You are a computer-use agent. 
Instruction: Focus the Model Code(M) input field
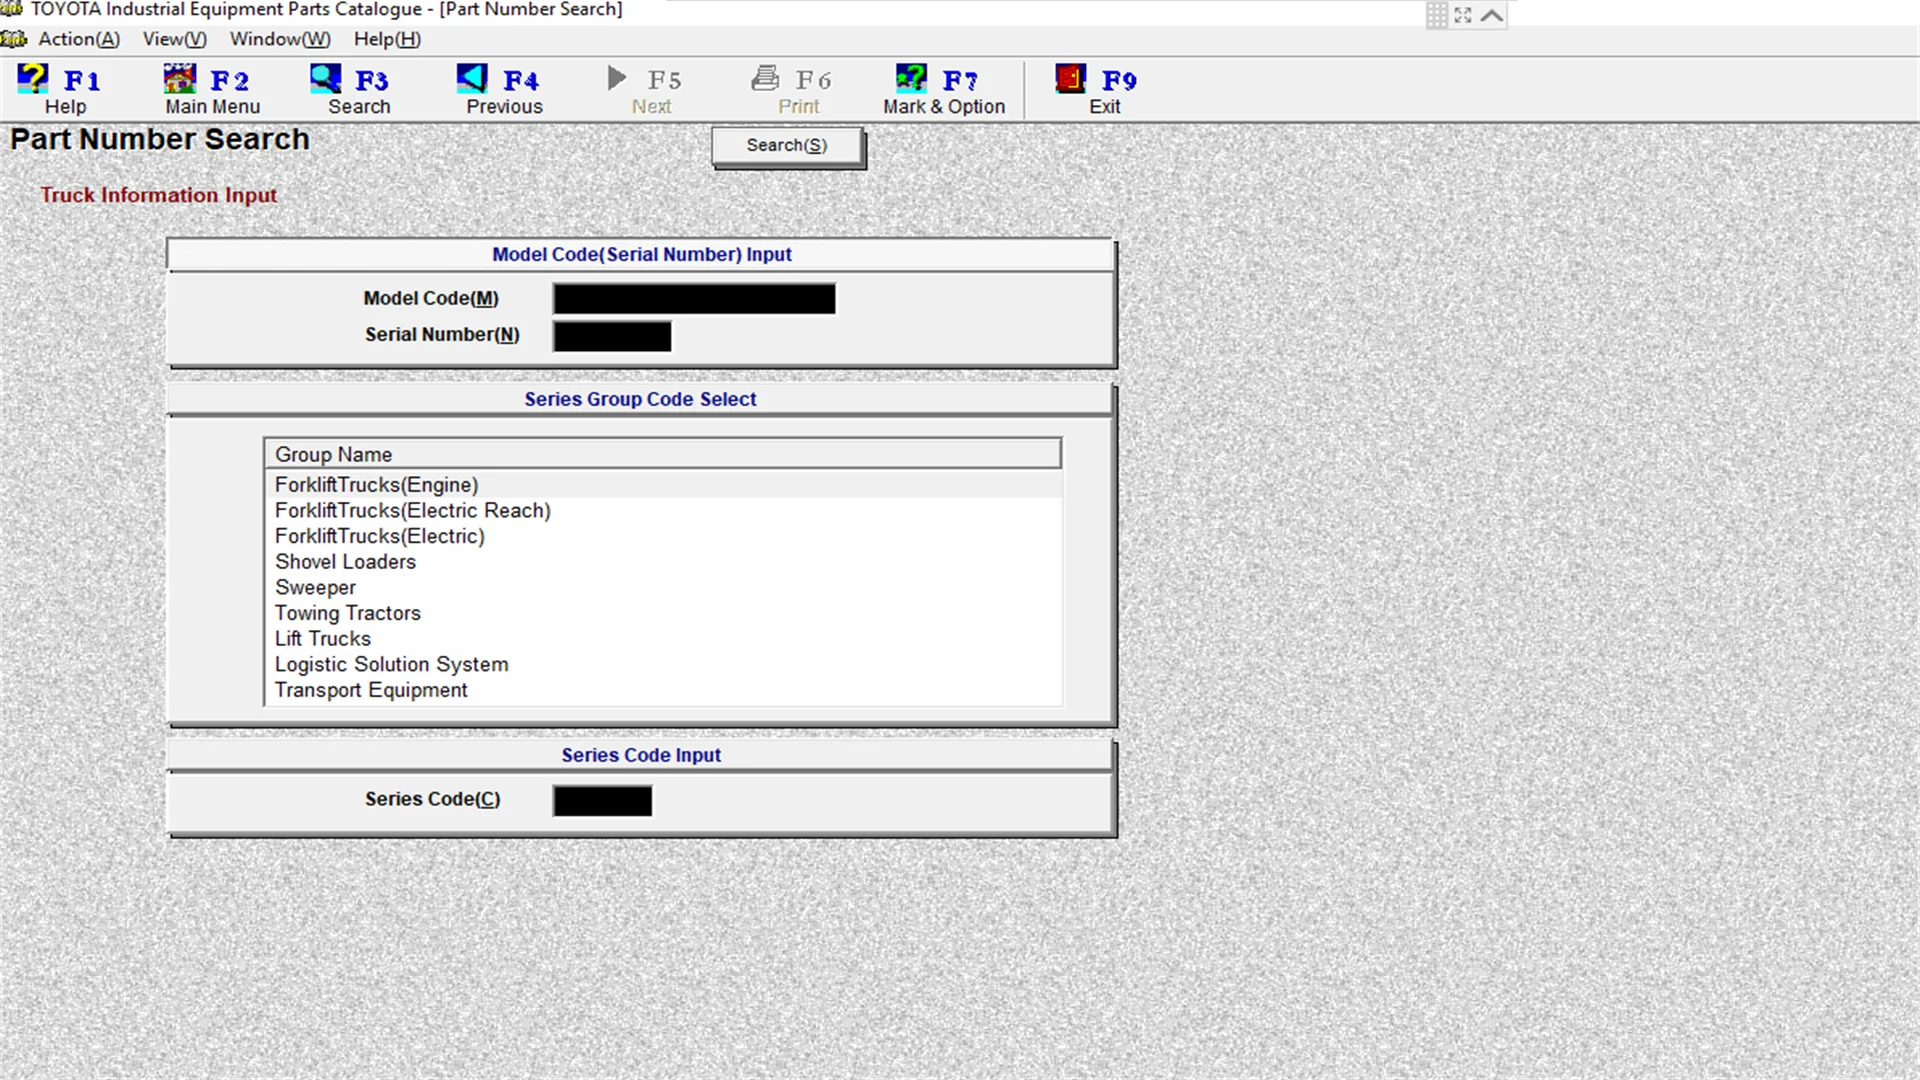click(694, 298)
